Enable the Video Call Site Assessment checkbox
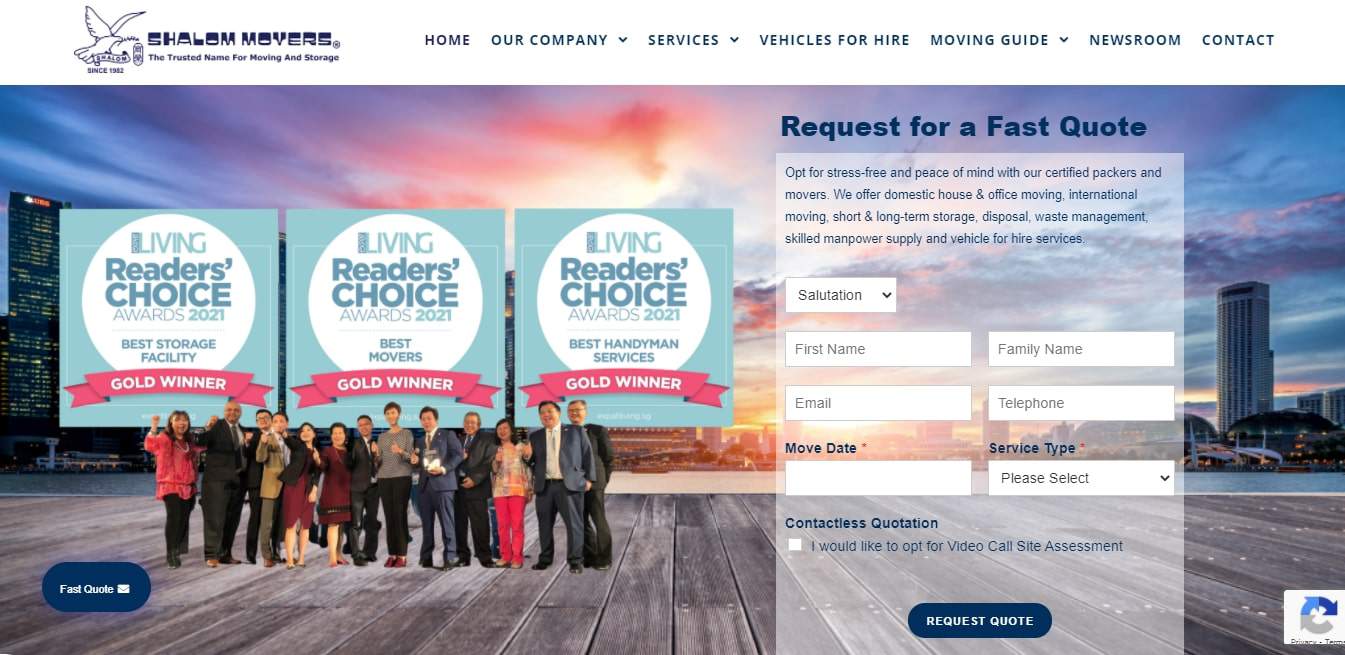1345x655 pixels. [795, 545]
